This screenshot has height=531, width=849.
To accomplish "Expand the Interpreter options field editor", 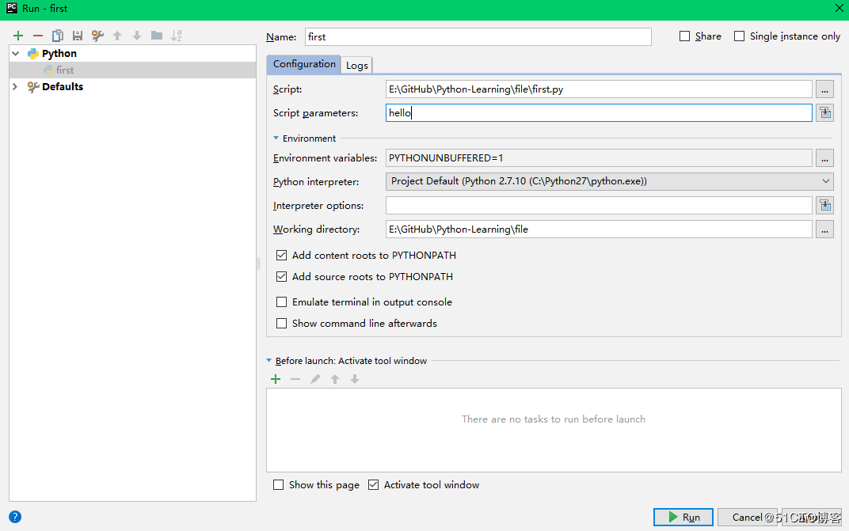I will tap(825, 206).
